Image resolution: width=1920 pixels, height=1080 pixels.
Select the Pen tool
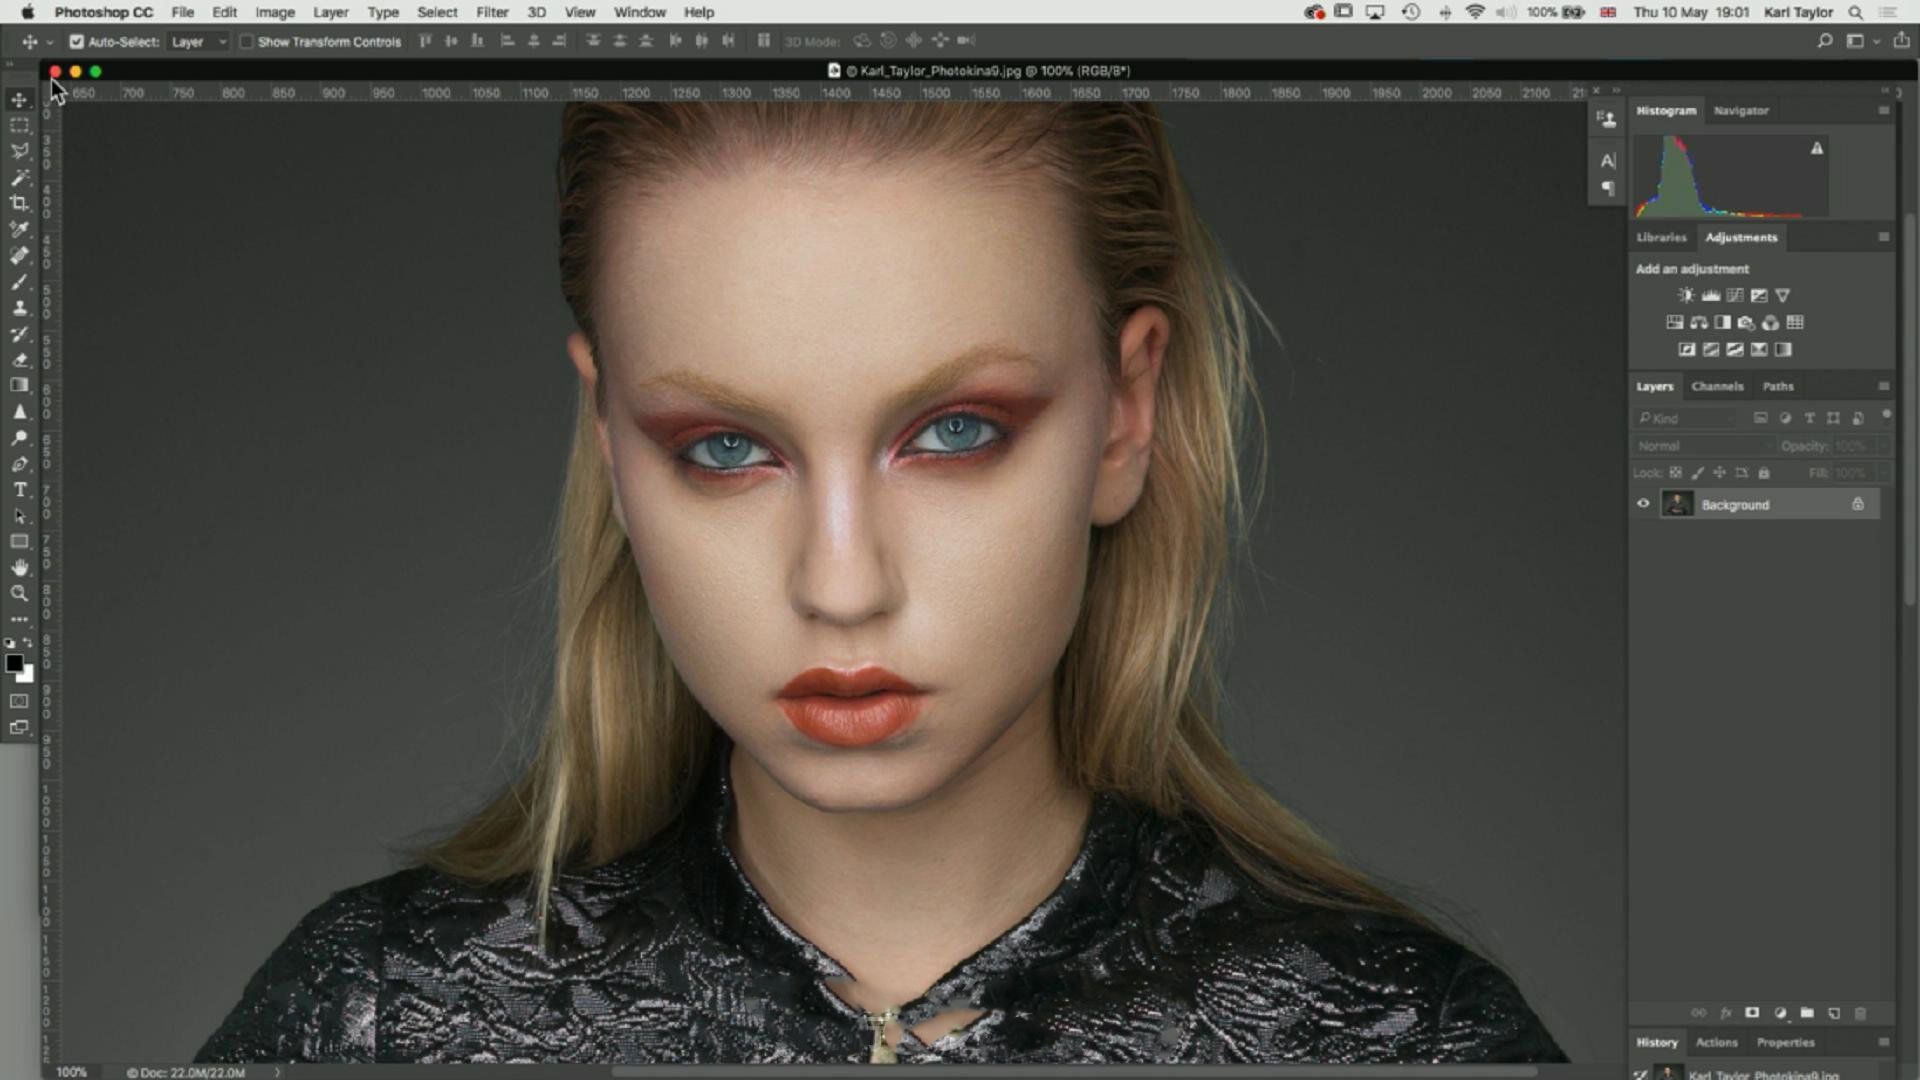coord(19,463)
